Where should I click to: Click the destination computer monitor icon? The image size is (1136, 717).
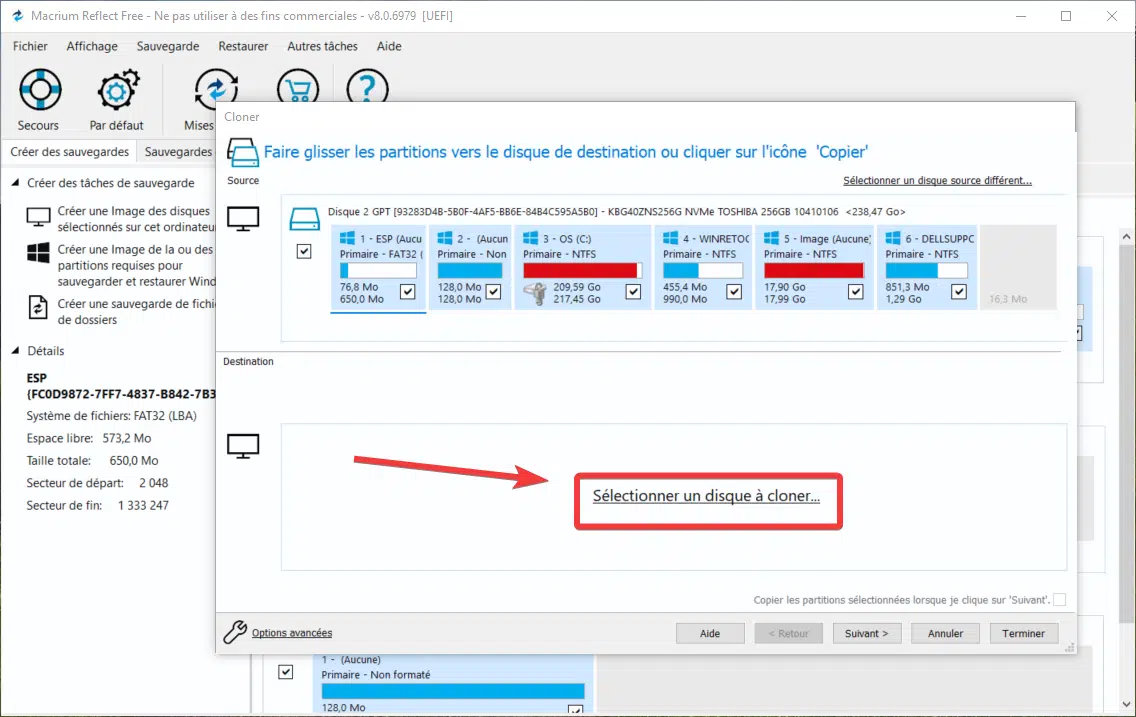243,446
